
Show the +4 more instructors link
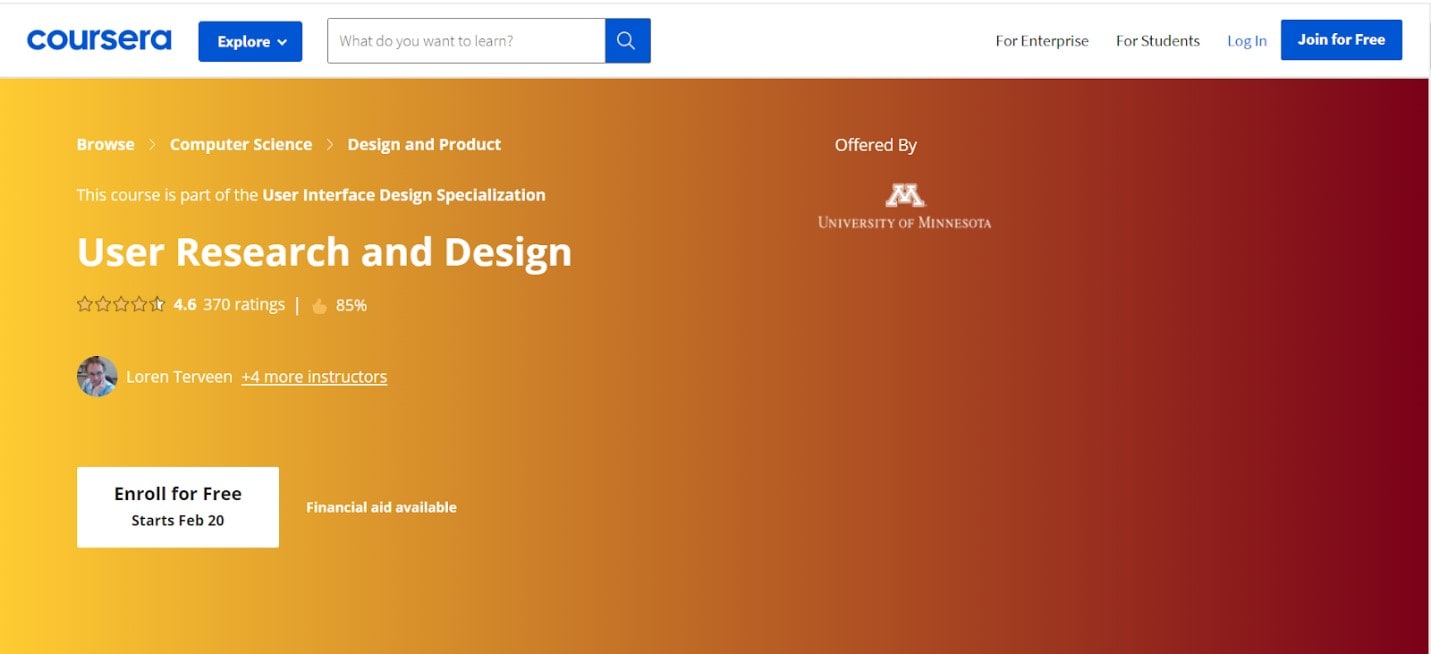(x=314, y=377)
